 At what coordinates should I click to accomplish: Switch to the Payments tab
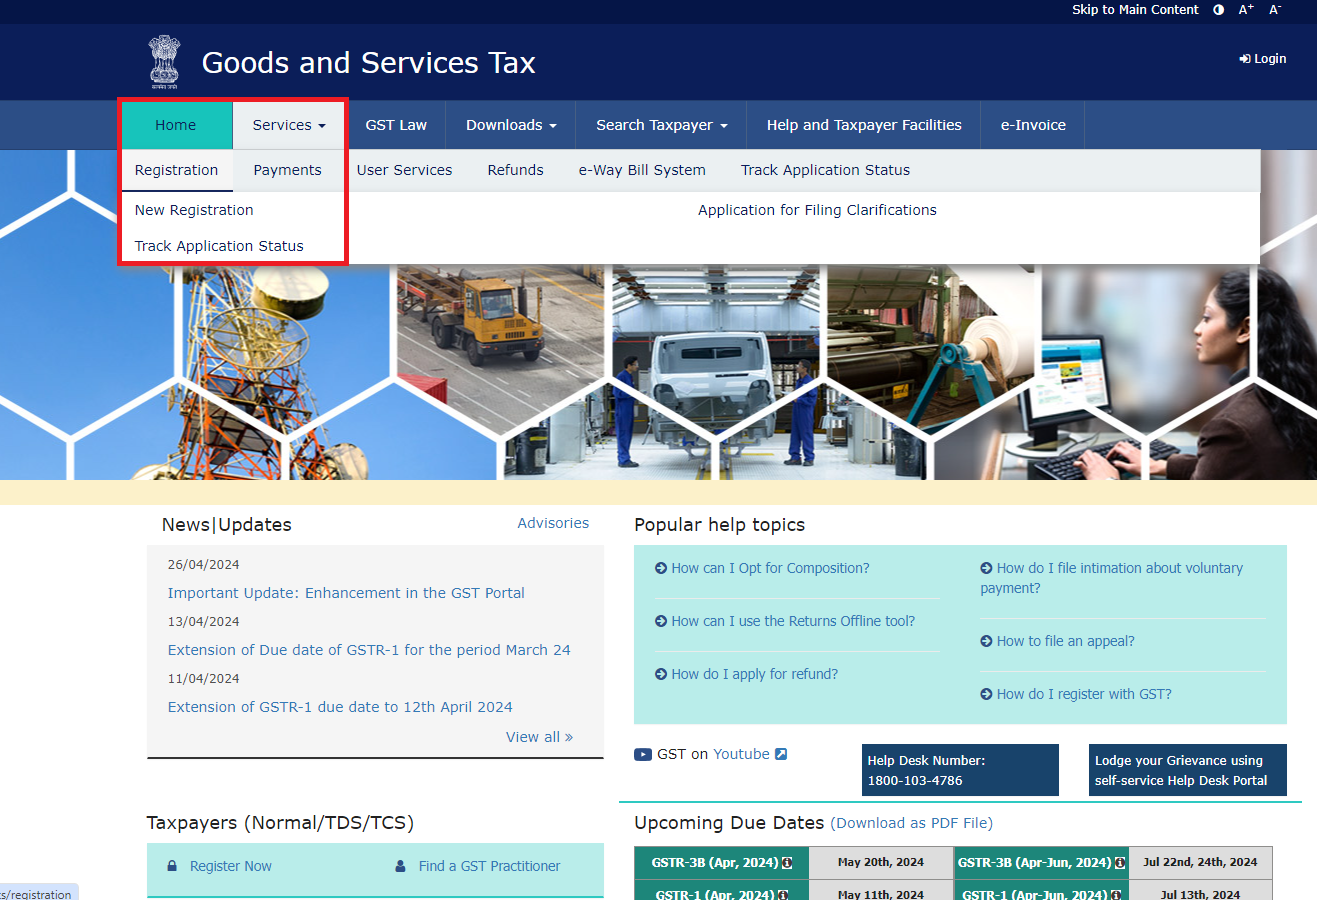pos(288,170)
